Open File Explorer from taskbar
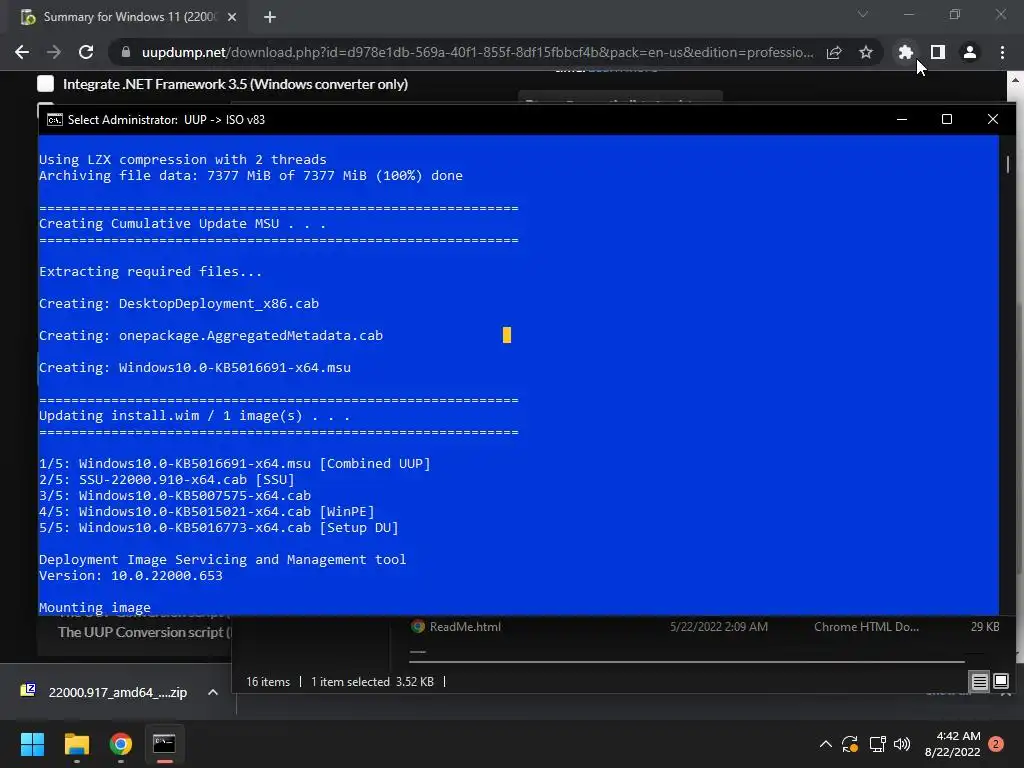 pyautogui.click(x=76, y=744)
